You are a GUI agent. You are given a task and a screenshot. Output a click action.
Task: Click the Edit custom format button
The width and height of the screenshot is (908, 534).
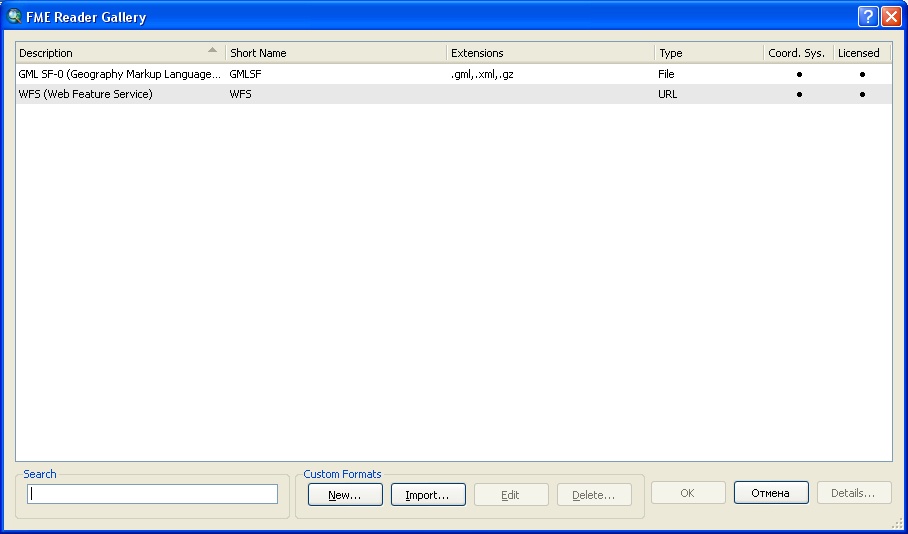pyautogui.click(x=511, y=495)
